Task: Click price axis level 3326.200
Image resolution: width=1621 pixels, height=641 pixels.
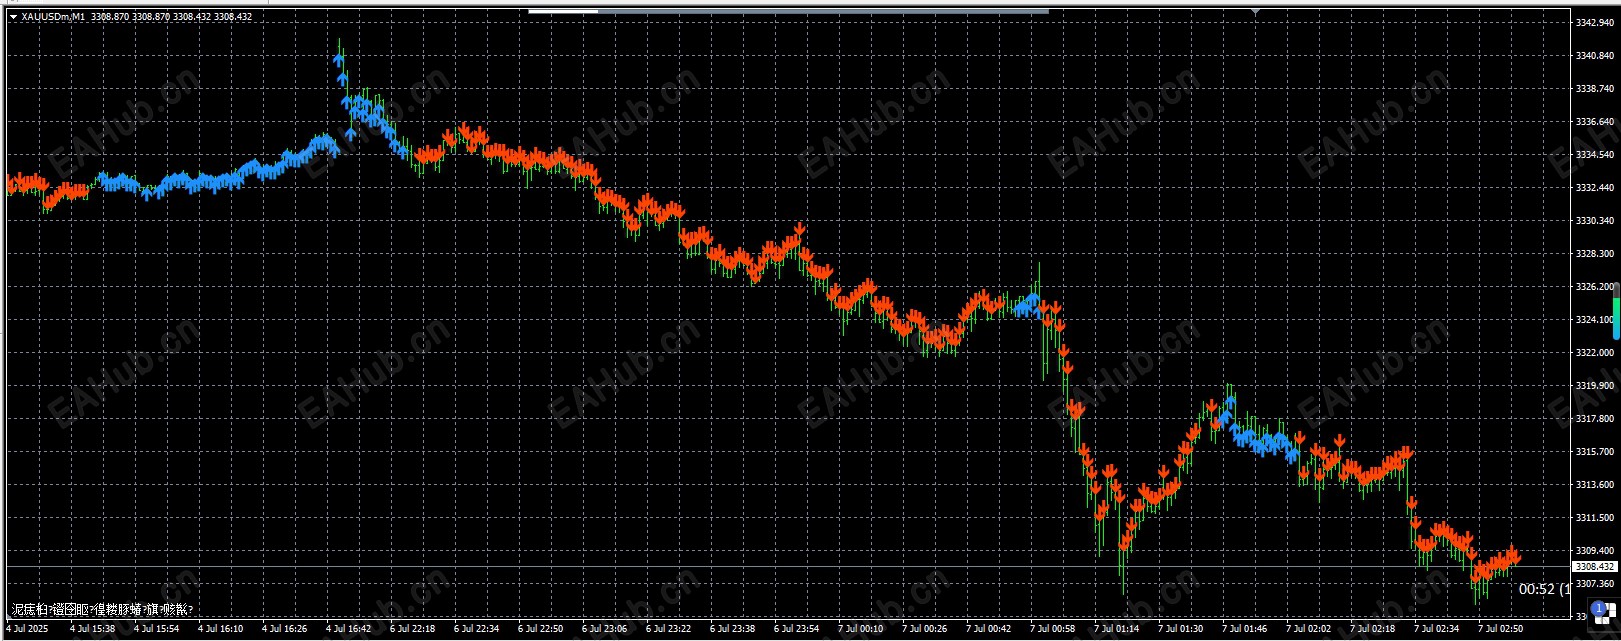Action: 1592,286
